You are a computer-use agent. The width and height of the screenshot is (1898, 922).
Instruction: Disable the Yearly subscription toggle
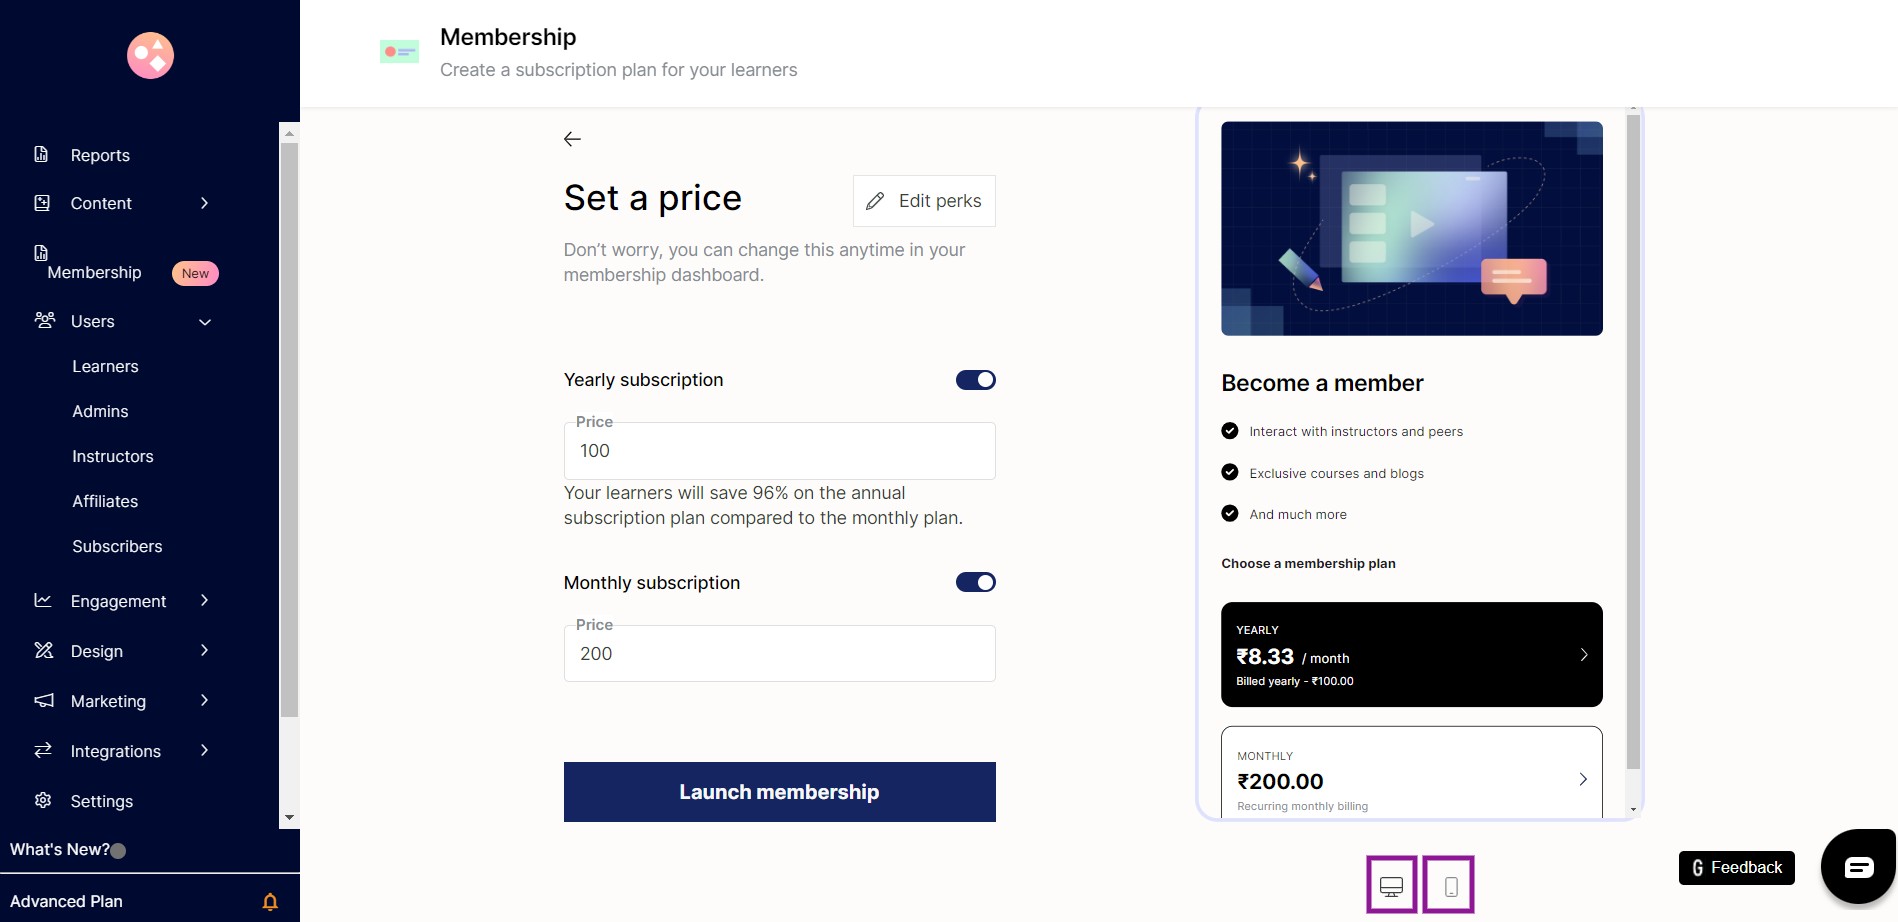(975, 380)
